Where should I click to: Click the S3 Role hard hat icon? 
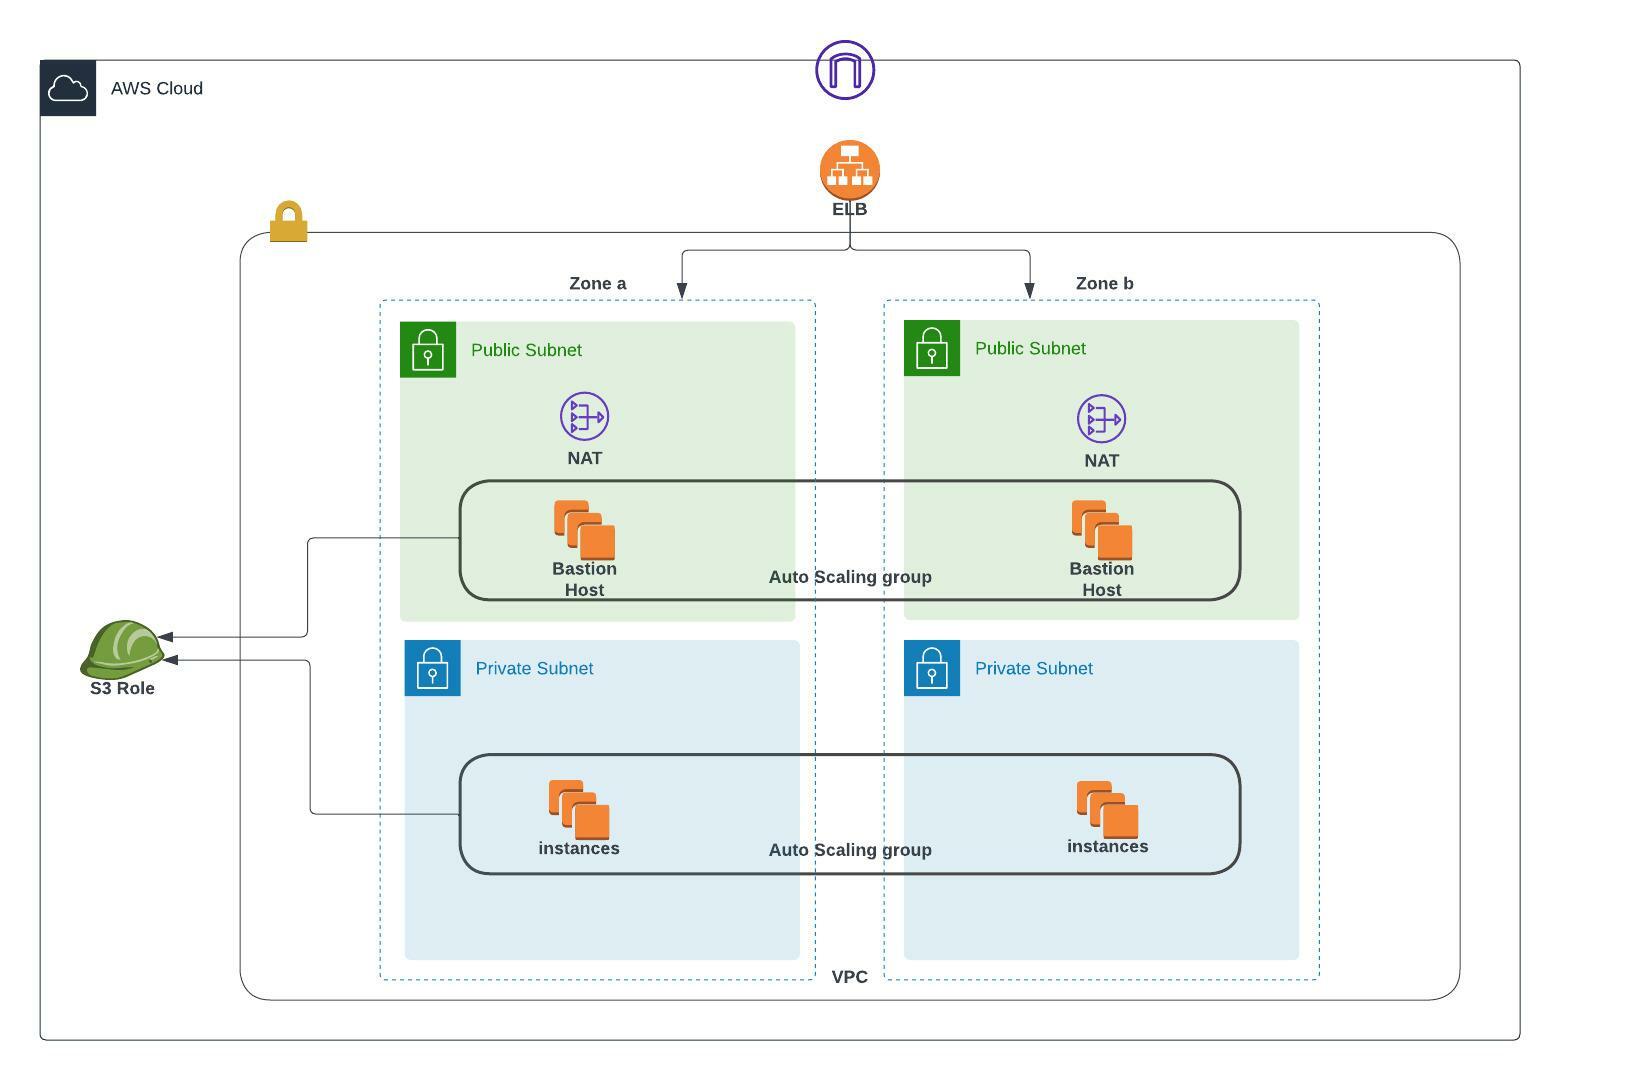pyautogui.click(x=120, y=648)
